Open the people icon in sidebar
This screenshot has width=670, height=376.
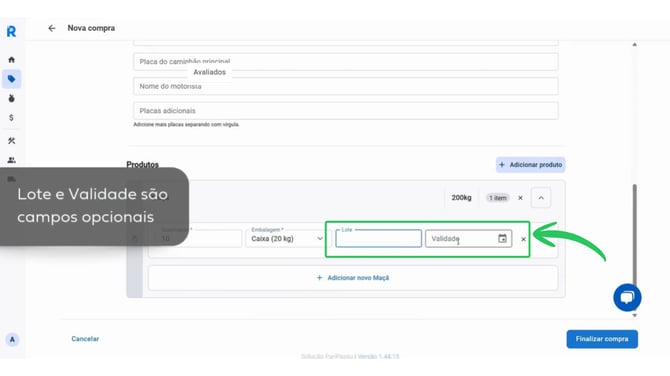pyautogui.click(x=12, y=160)
